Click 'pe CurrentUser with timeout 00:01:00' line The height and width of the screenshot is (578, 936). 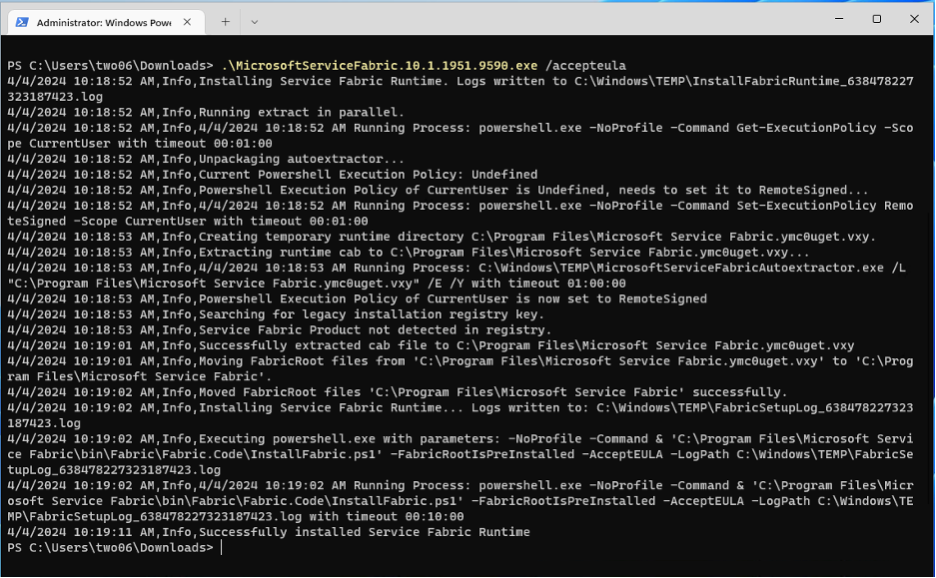140,143
